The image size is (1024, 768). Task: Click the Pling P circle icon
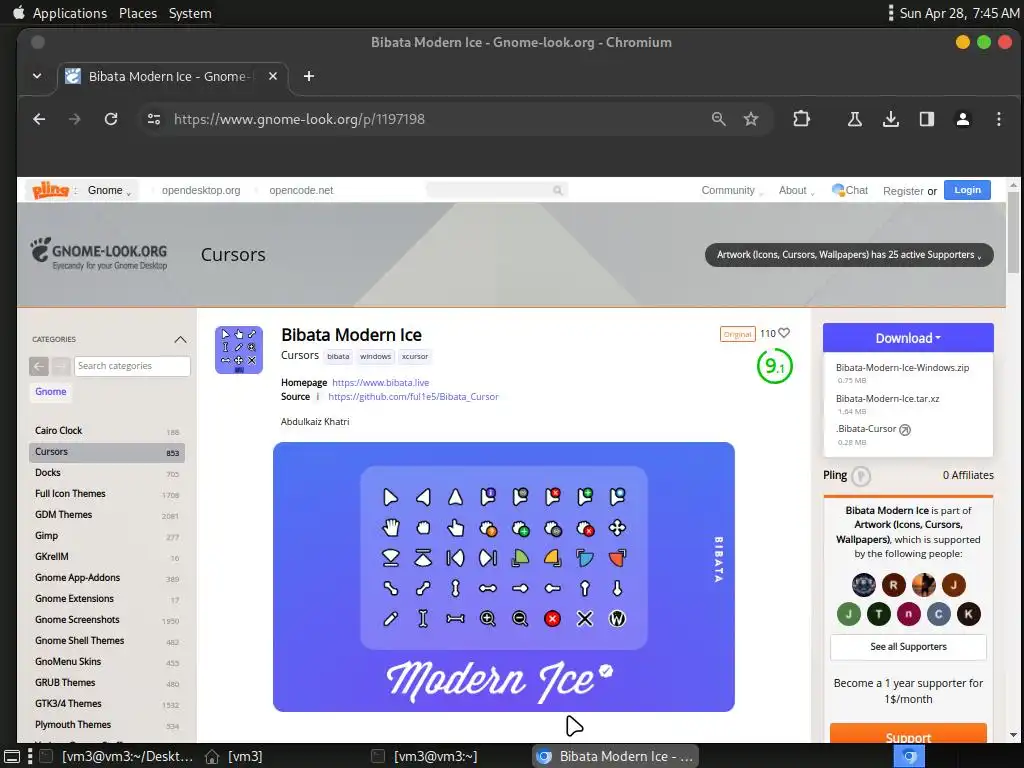pos(861,476)
